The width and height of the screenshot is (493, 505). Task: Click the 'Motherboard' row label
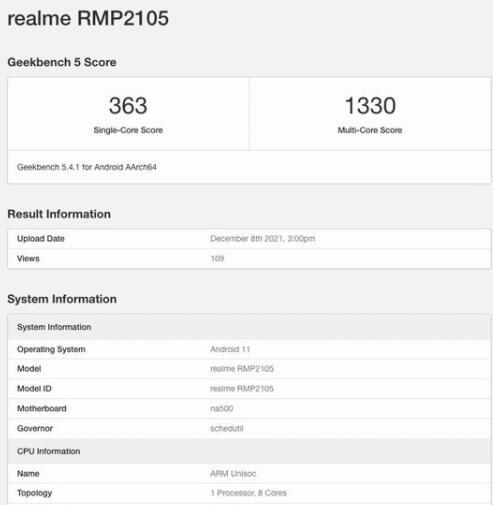(x=42, y=408)
